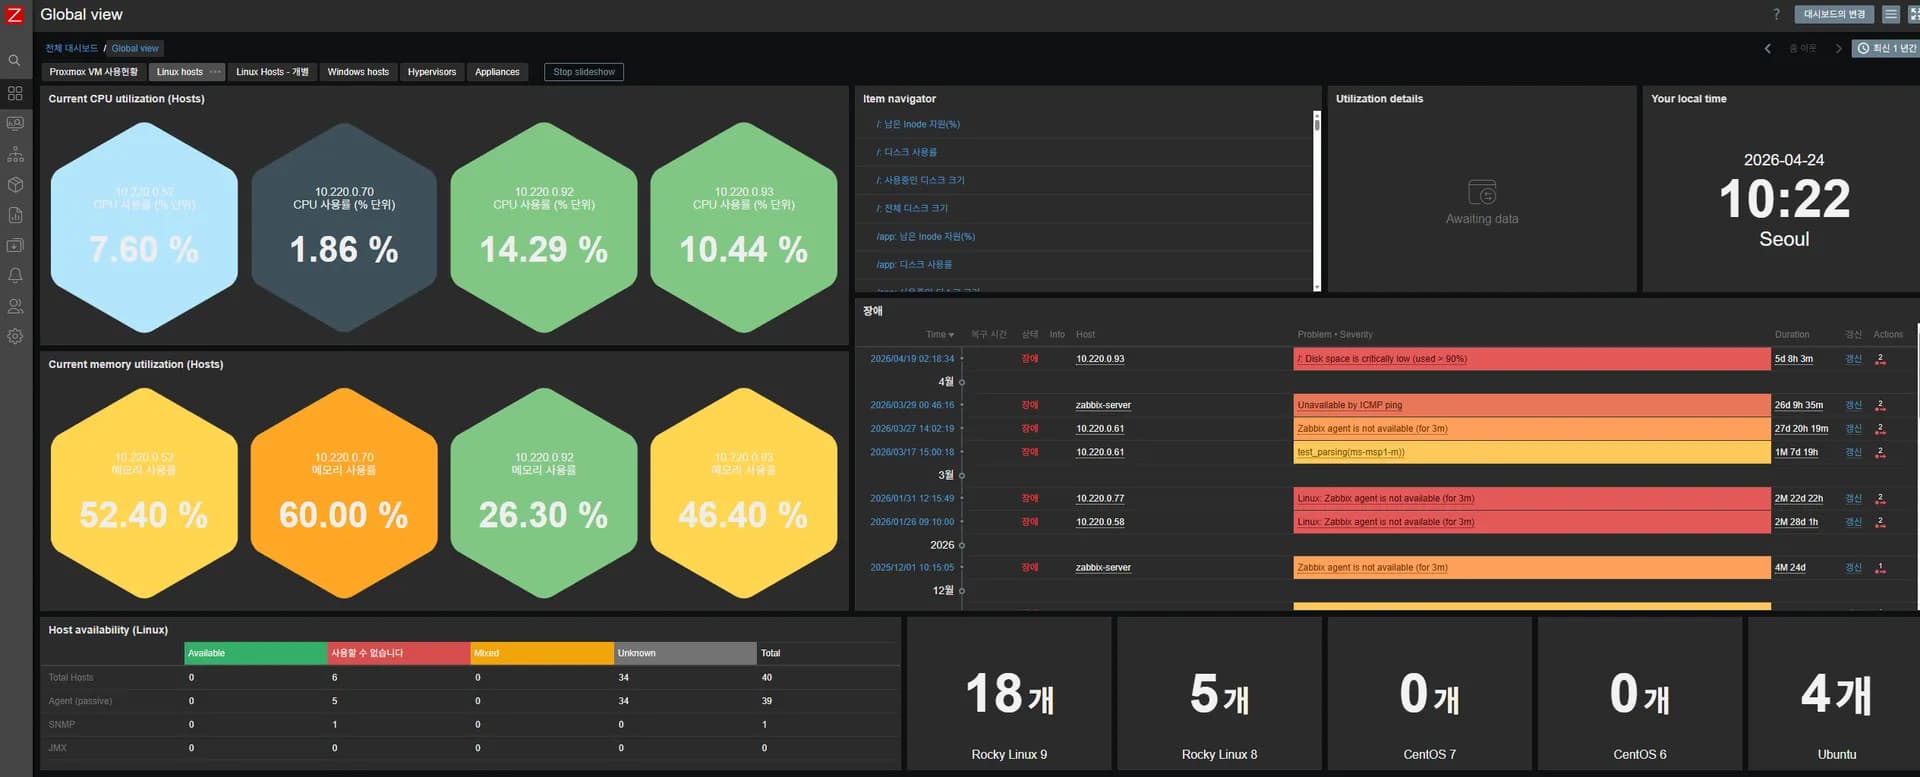Open host 10.220.0.77 in problems list
Viewport: 1920px width, 777px height.
[1100, 498]
